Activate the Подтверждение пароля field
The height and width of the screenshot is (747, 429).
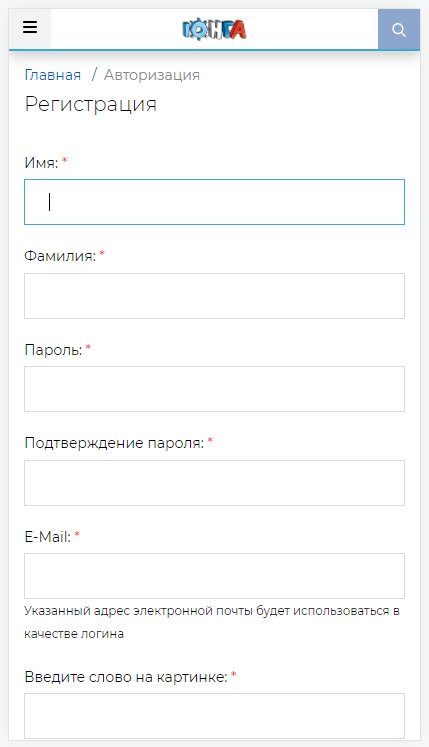pyautogui.click(x=214, y=483)
